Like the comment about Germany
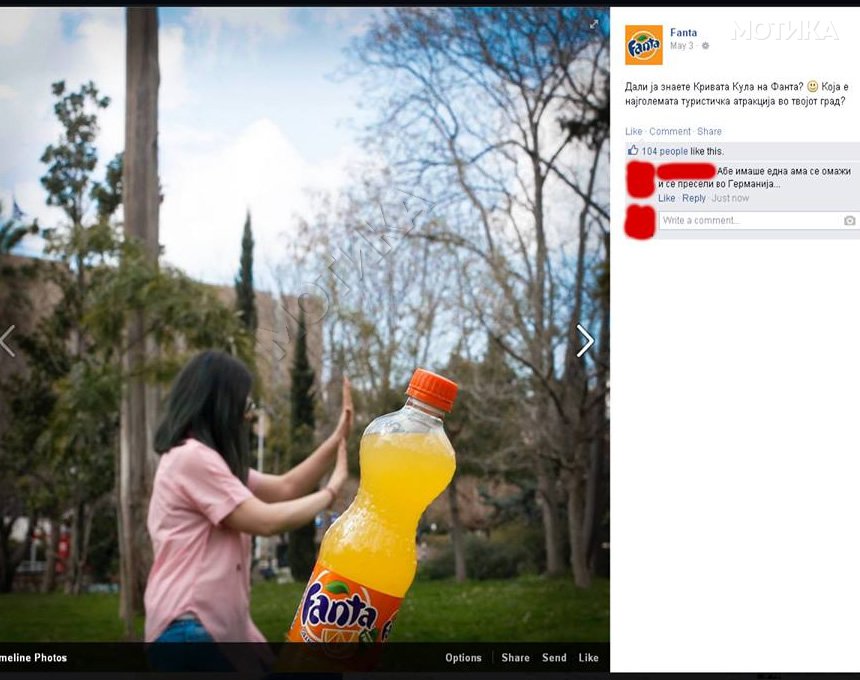860x680 pixels. tap(666, 198)
